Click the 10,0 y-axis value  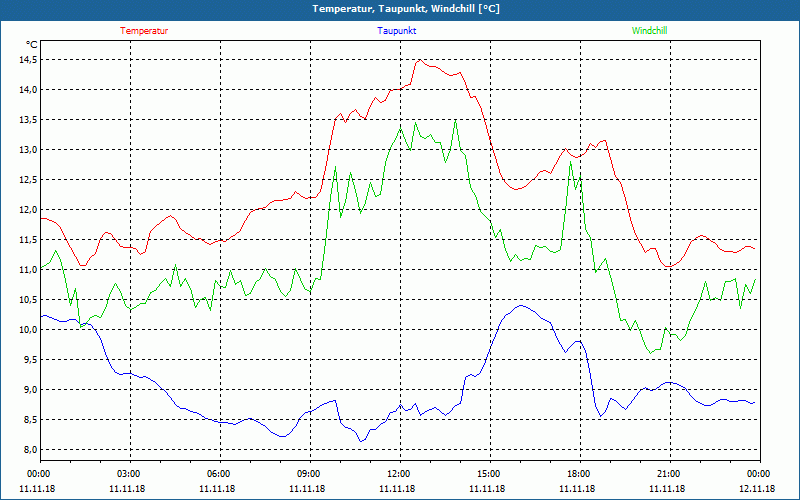(28, 330)
